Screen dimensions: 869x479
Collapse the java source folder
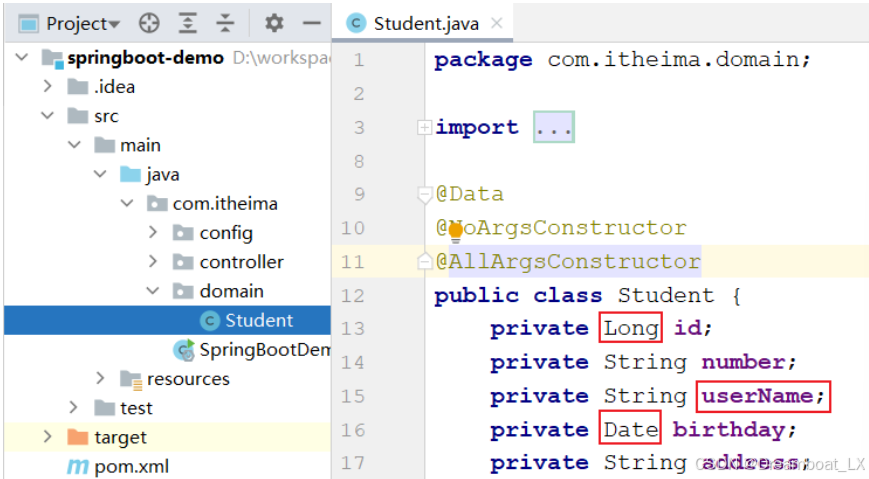(100, 175)
